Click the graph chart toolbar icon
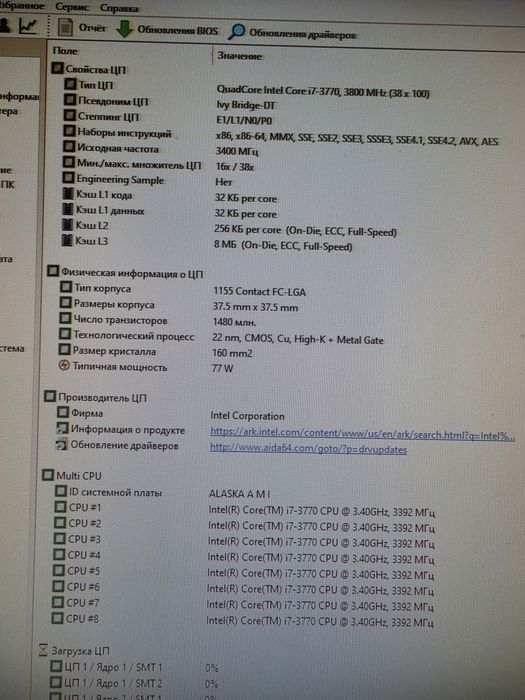Screen dimensions: 525x700 coord(28,26)
